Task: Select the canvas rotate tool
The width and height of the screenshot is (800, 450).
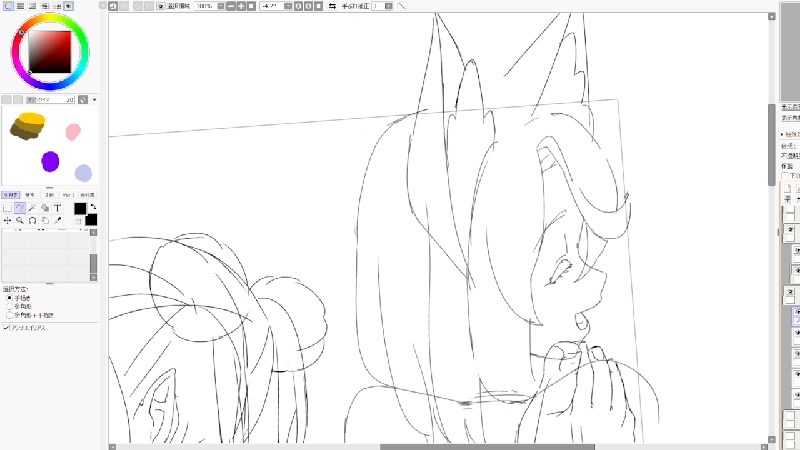Action: (33, 220)
